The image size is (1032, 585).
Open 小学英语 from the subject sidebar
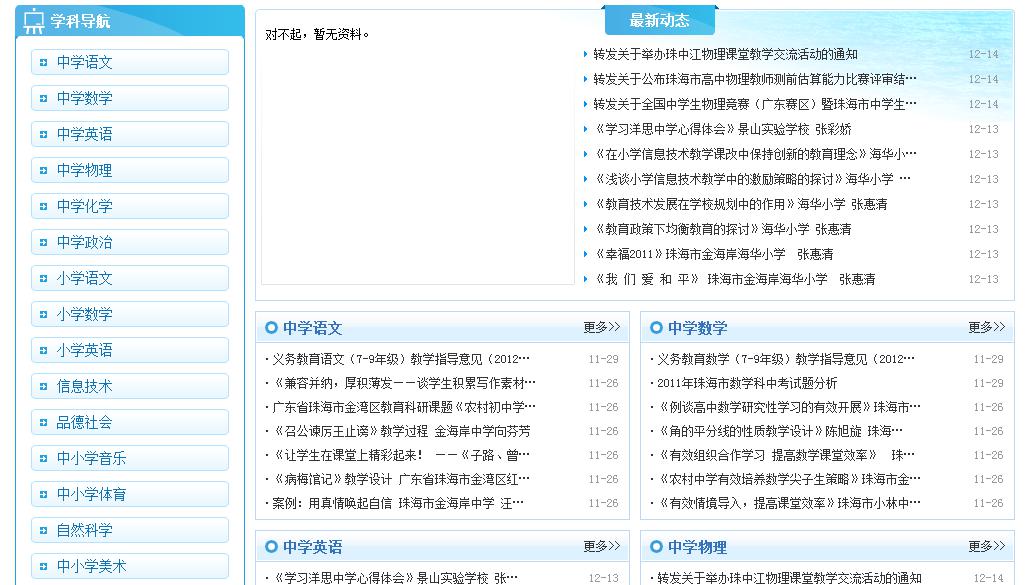(85, 350)
